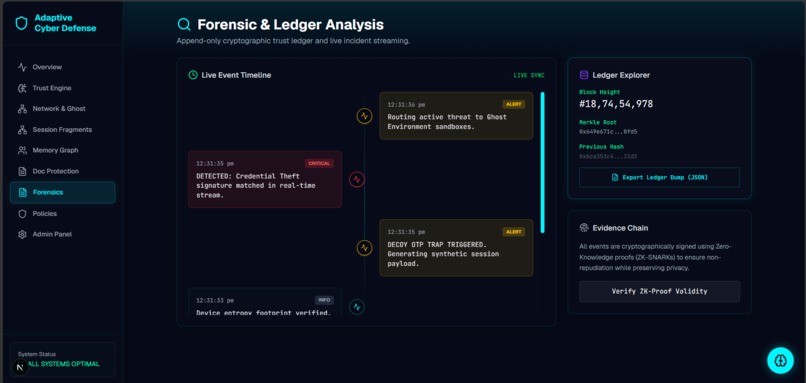Open the Routing active threat event card
Screen dimensions: 806x383
click(x=456, y=116)
